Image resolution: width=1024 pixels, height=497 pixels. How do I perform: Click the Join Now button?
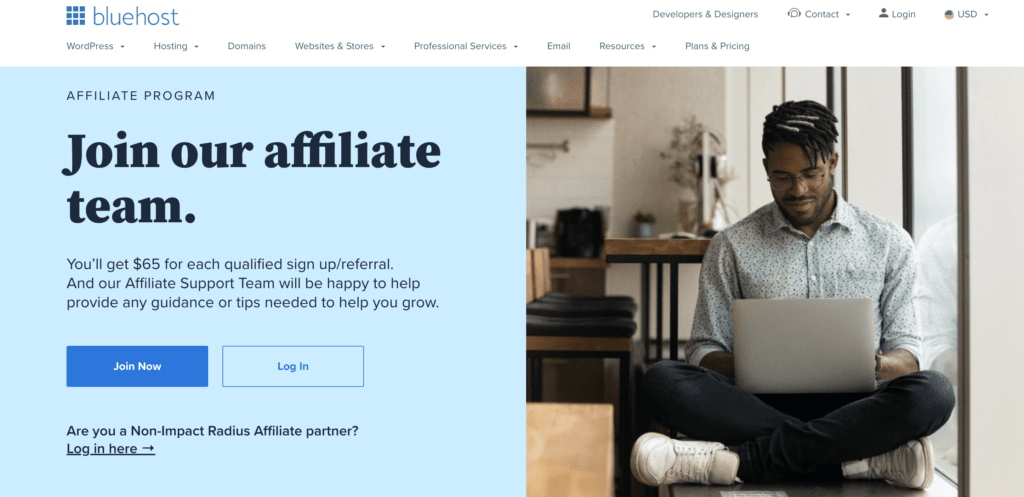(x=137, y=366)
